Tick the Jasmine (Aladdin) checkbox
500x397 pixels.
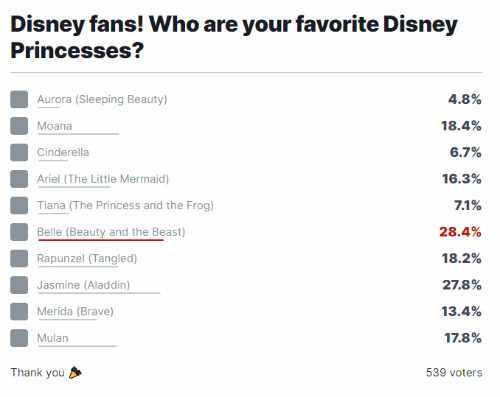19,285
